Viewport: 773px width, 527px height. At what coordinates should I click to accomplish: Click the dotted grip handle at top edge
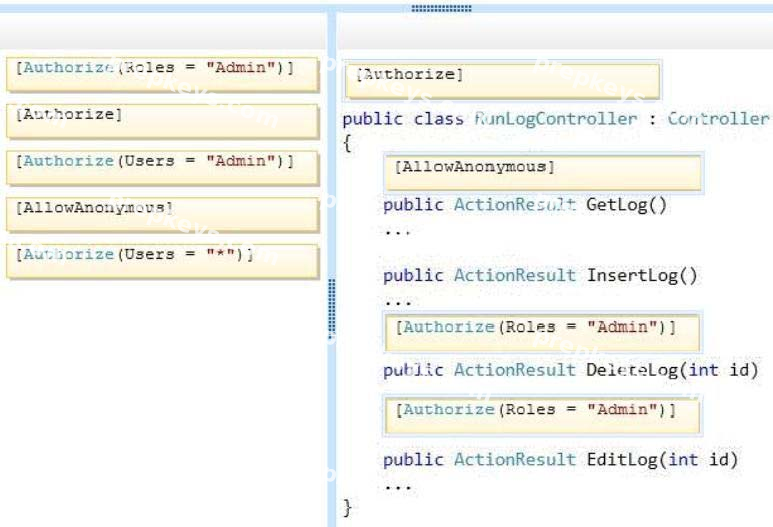click(441, 8)
